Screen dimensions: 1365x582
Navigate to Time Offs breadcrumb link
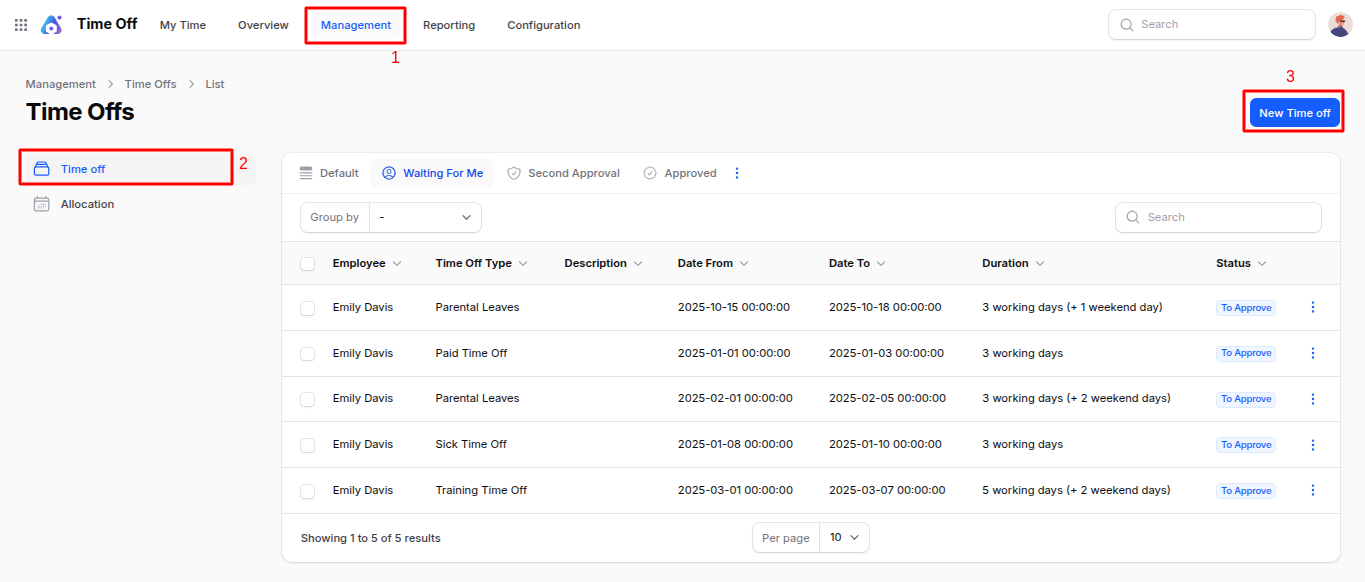pos(150,84)
